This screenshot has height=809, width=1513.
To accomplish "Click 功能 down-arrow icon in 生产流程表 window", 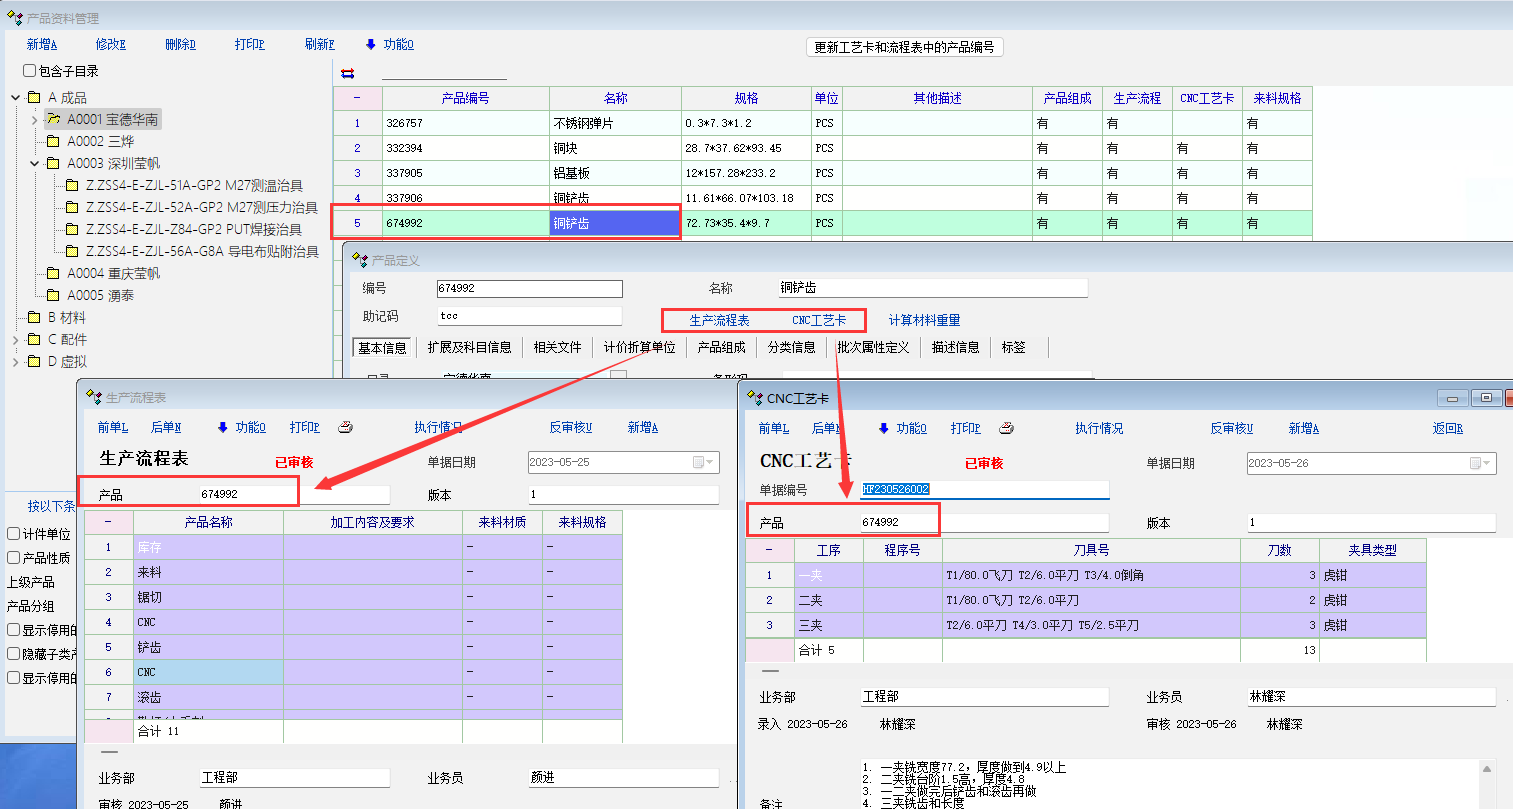I will click(222, 427).
